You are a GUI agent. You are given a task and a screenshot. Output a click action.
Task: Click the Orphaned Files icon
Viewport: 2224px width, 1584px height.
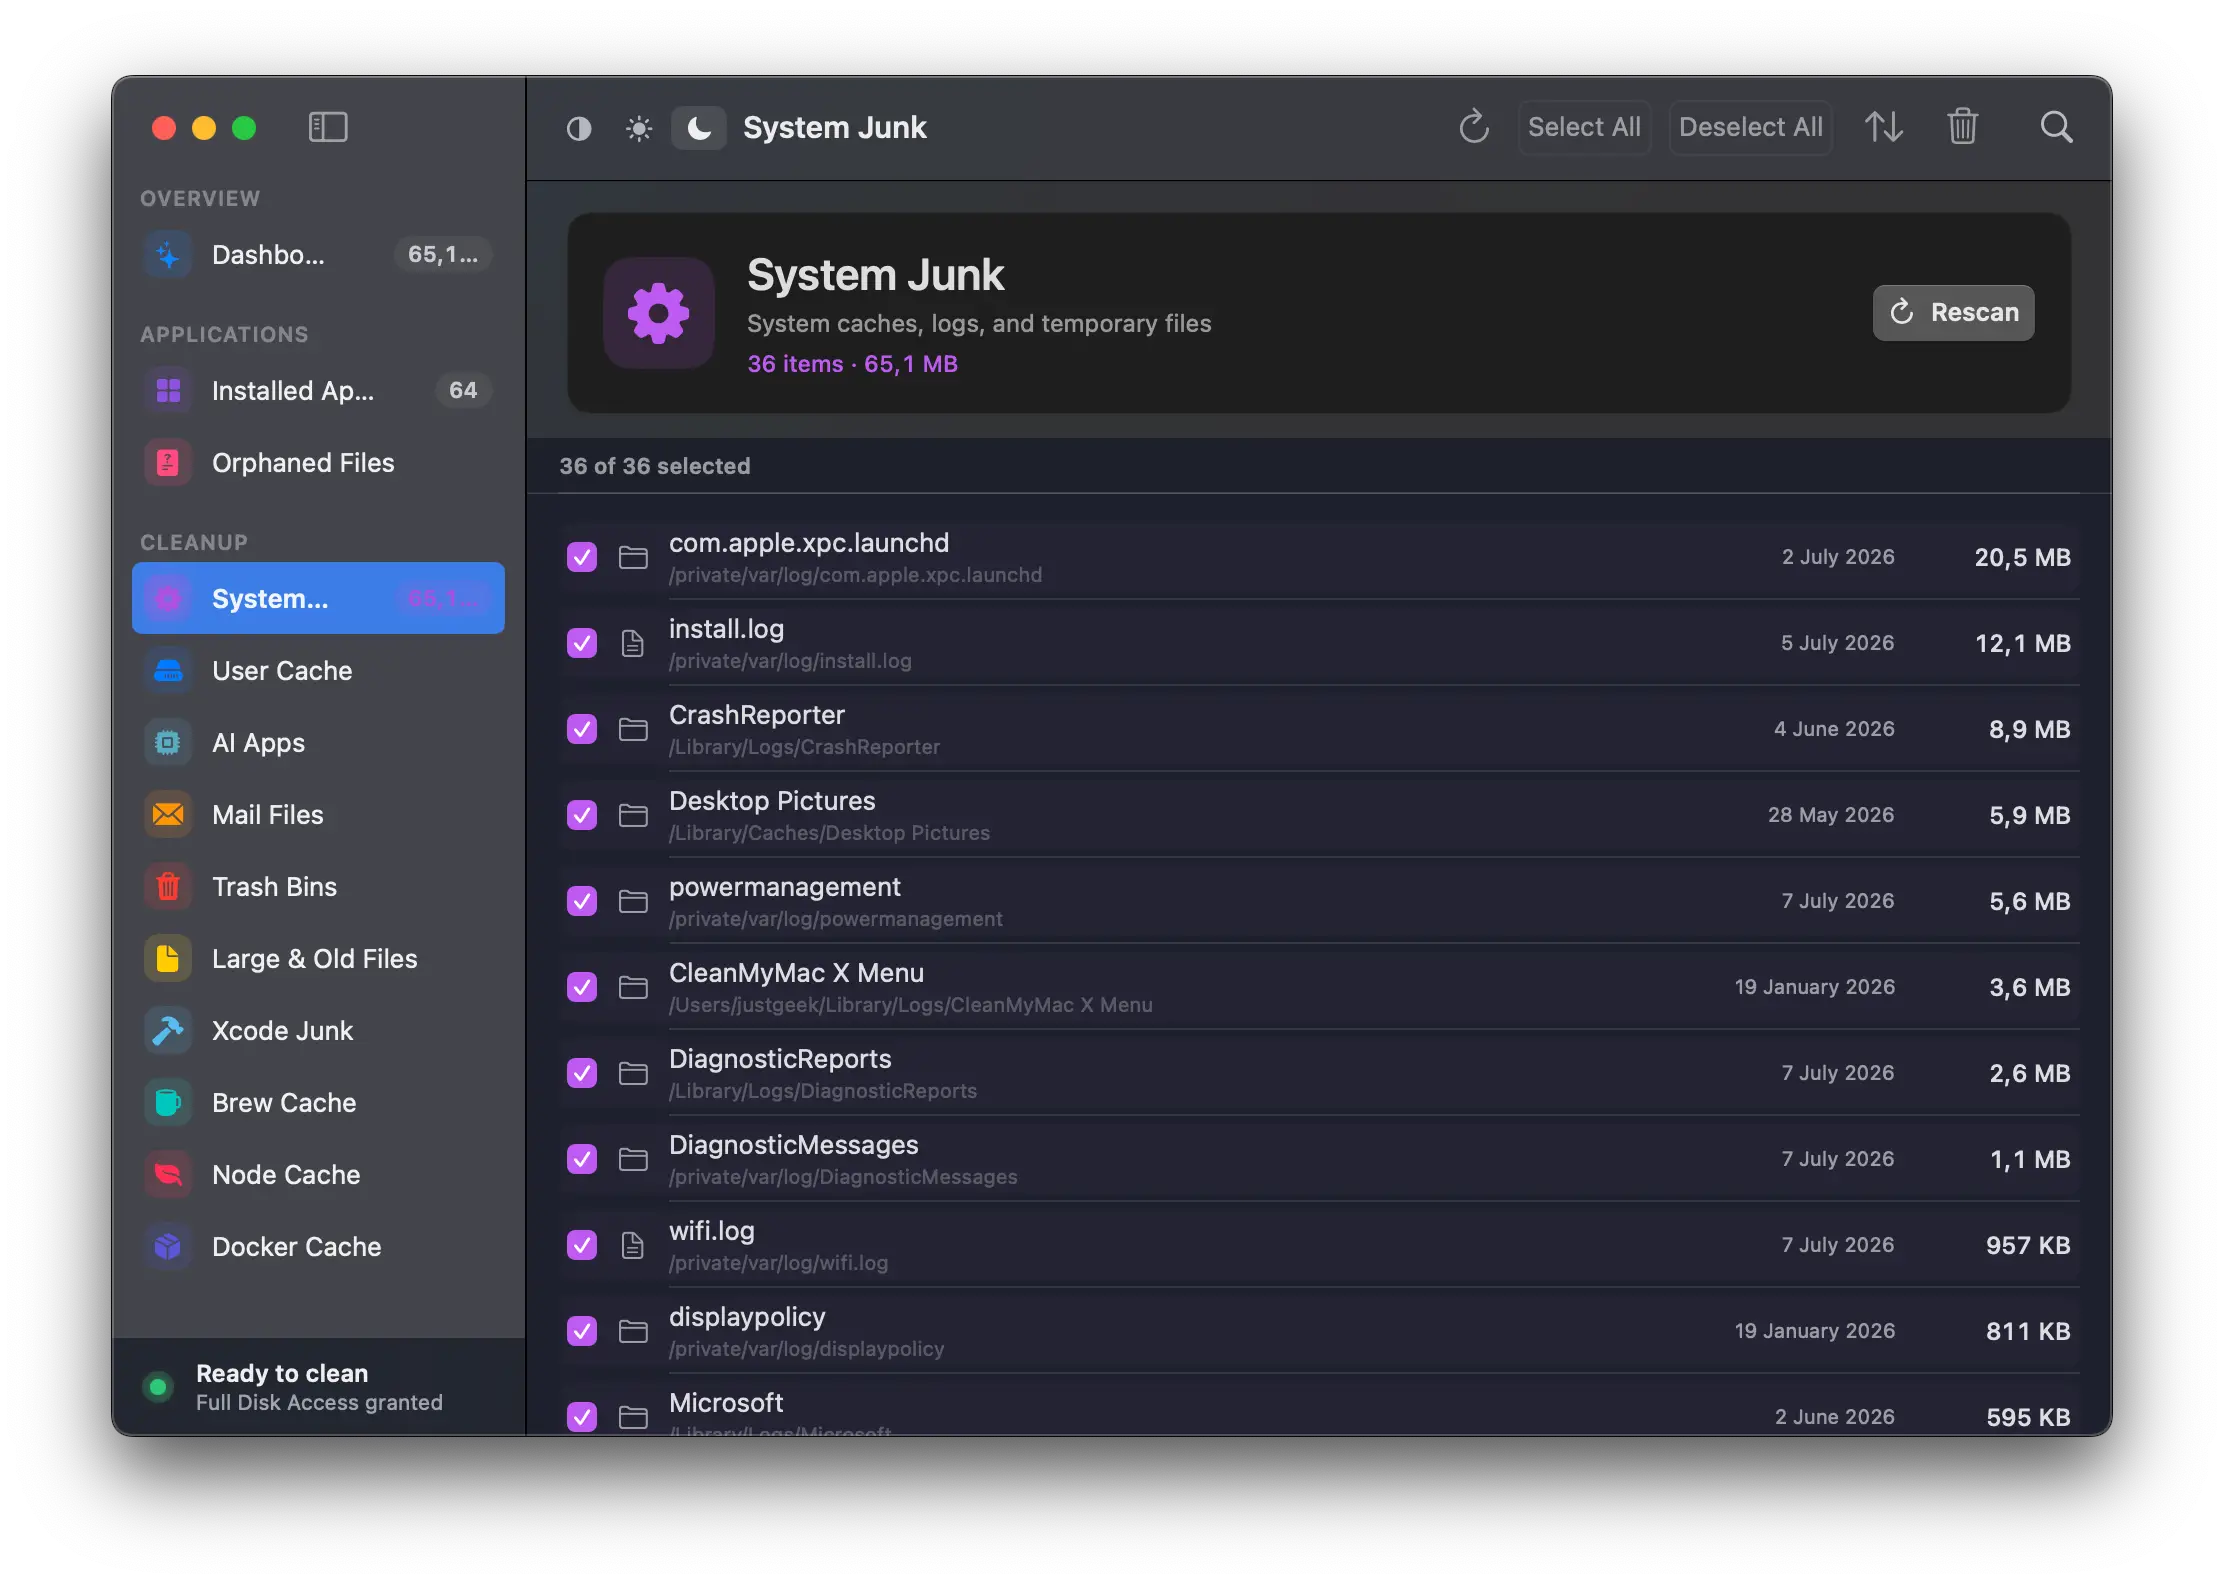pos(168,463)
